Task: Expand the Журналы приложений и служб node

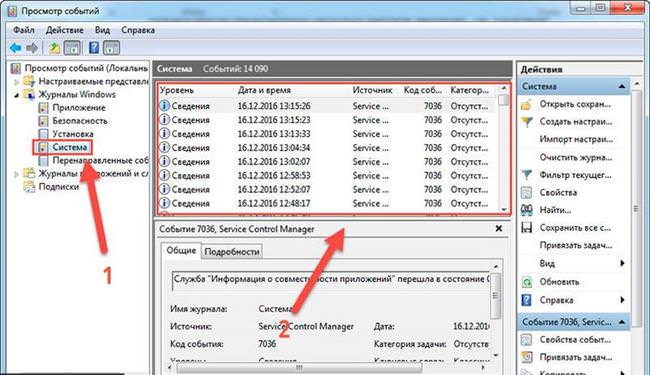Action: coord(17,174)
